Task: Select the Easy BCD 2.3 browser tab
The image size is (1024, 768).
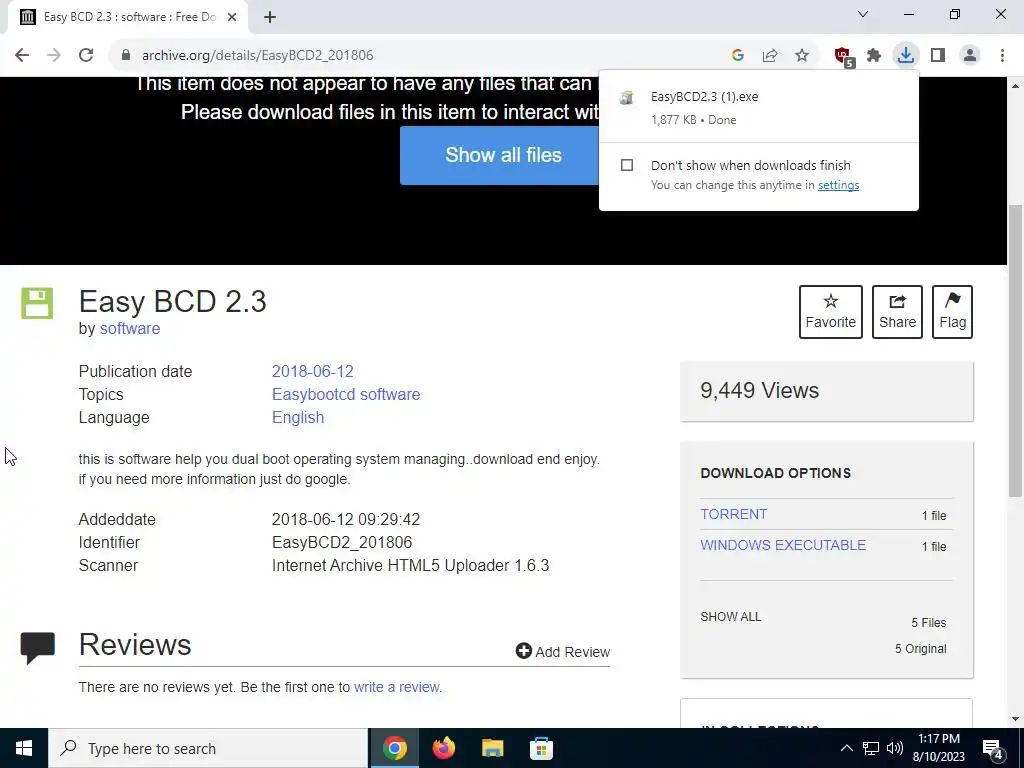Action: (128, 17)
